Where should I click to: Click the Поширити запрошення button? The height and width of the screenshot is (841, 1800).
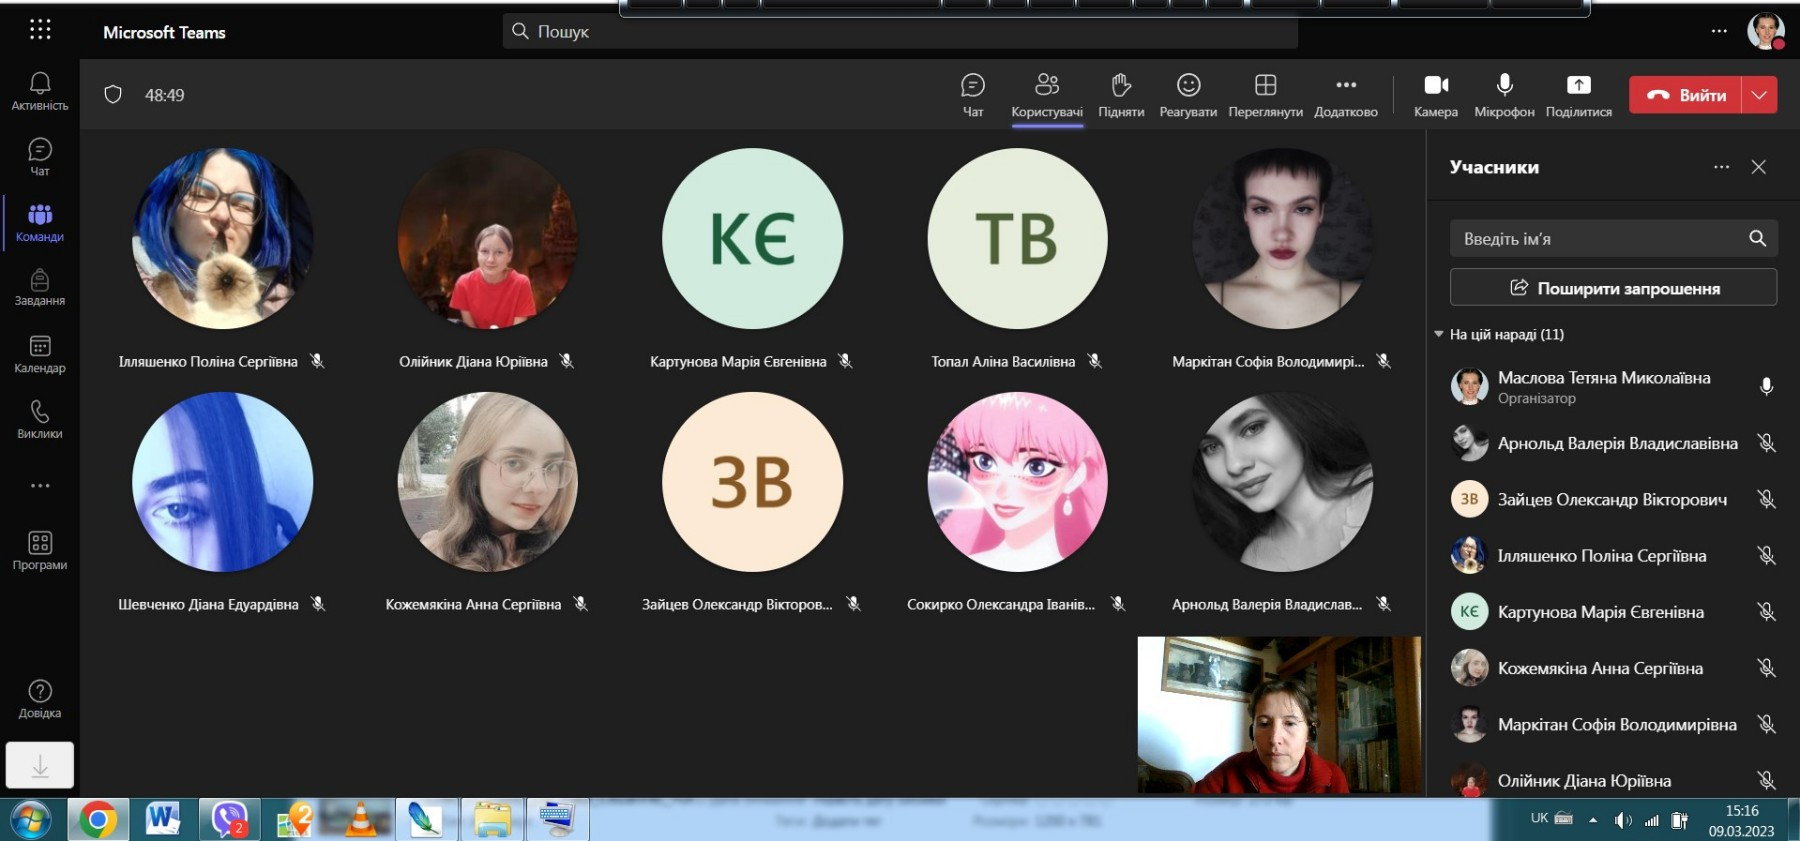click(1613, 288)
